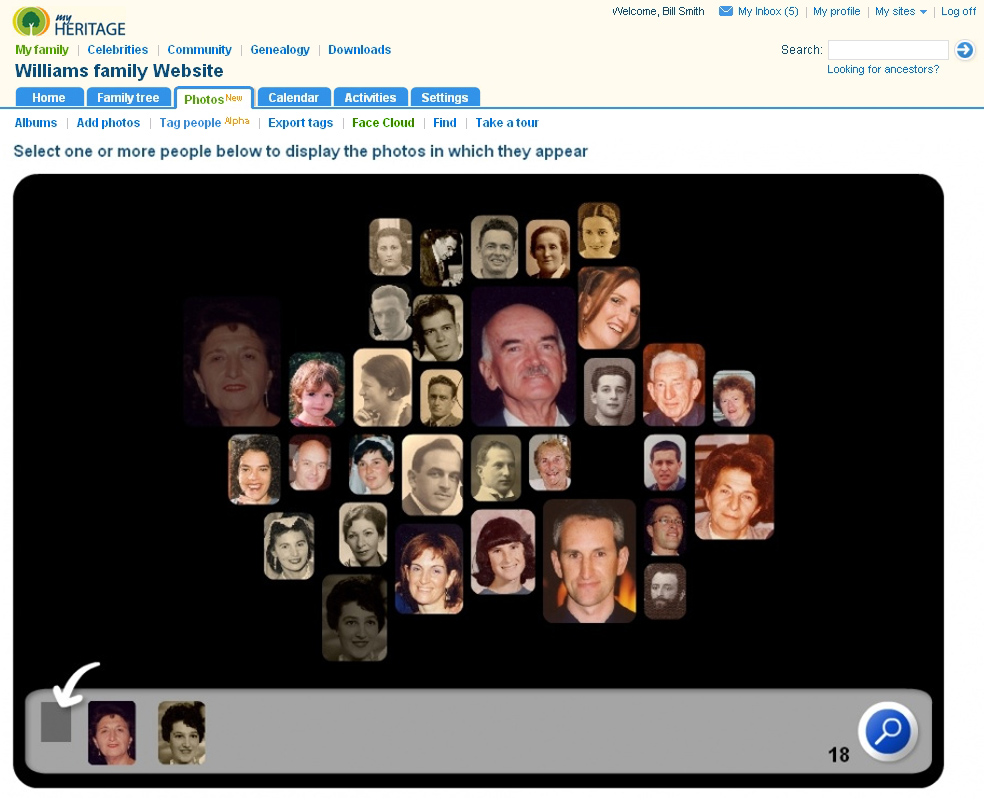This screenshot has width=984, height=800.
Task: Click in the Search text field
Action: (x=887, y=50)
